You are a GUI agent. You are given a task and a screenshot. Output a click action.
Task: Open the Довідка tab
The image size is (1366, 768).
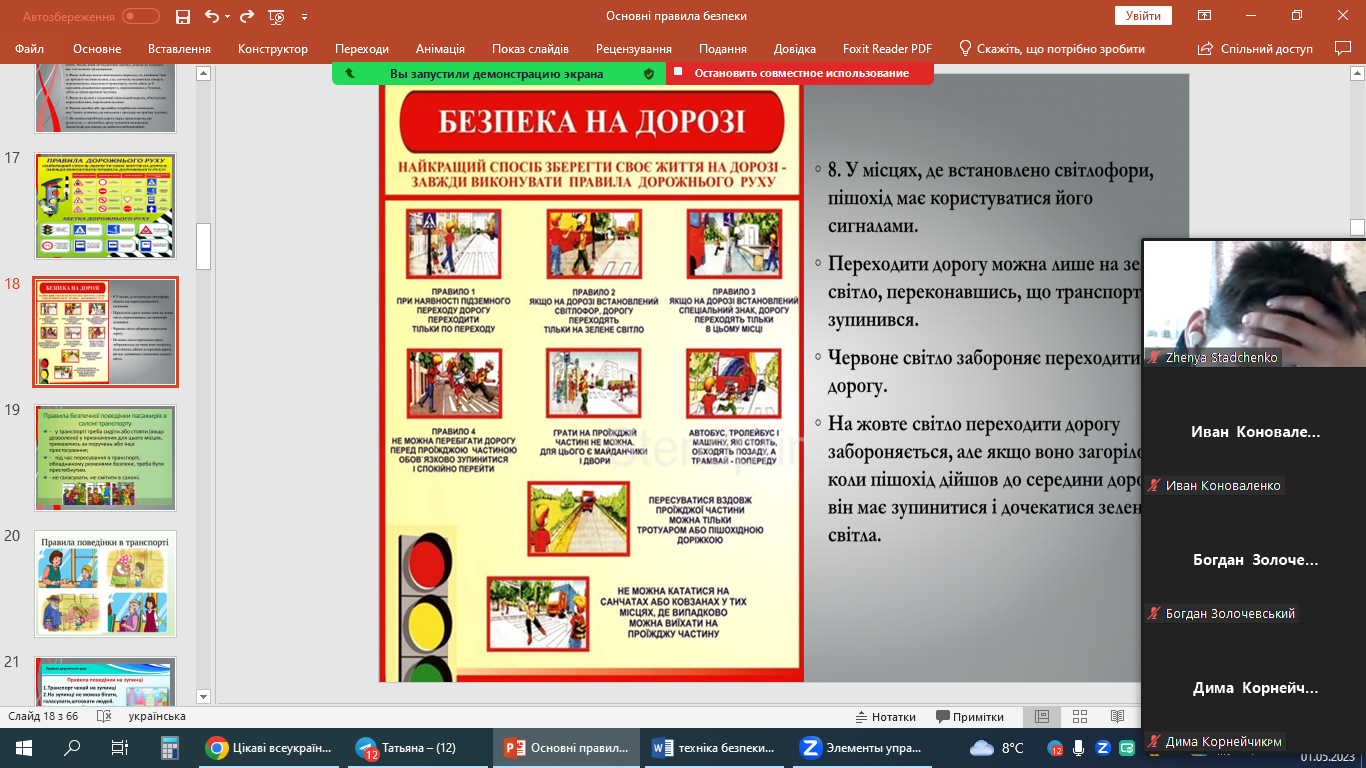point(795,49)
